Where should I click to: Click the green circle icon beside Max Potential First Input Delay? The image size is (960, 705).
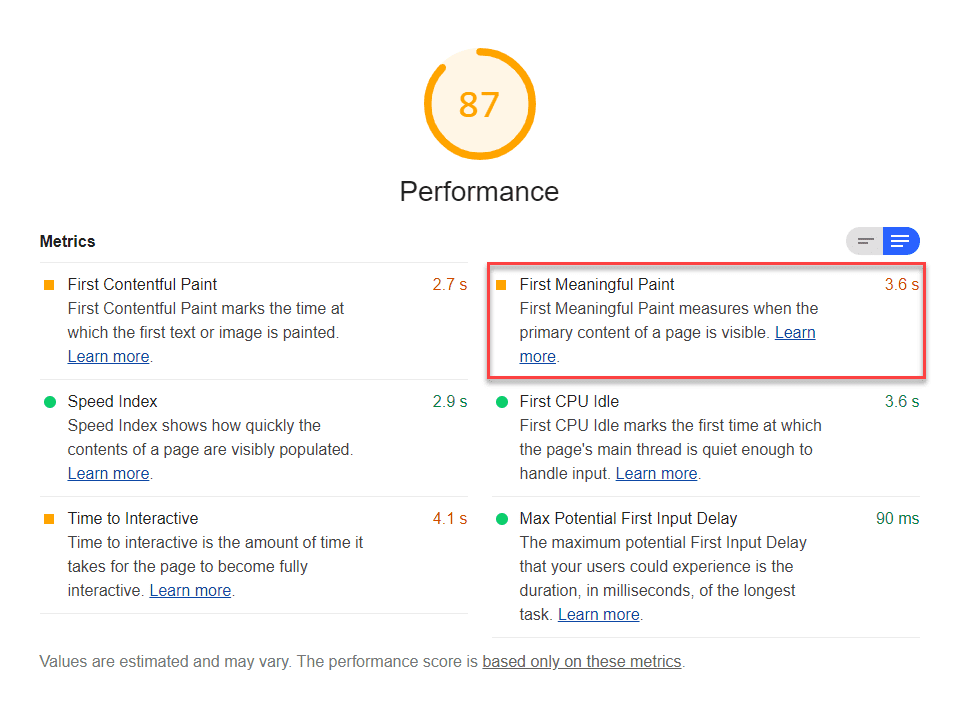[x=500, y=518]
